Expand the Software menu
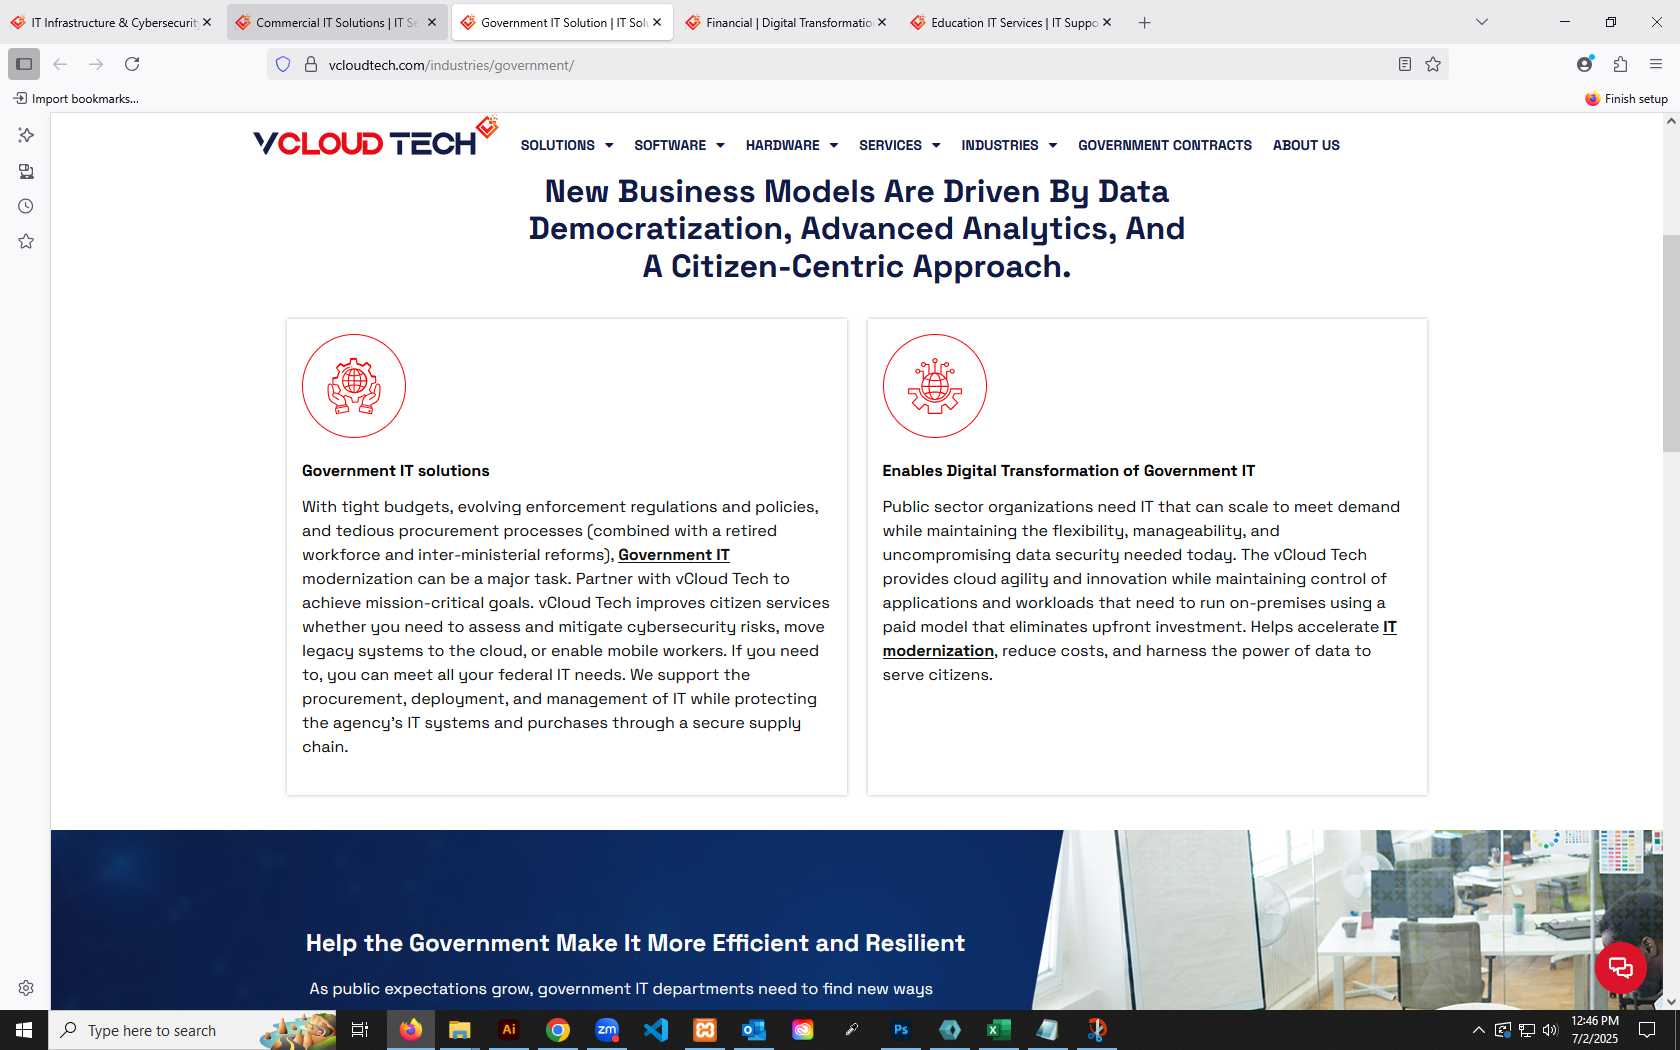Screen dimensions: 1680x1050 point(679,145)
